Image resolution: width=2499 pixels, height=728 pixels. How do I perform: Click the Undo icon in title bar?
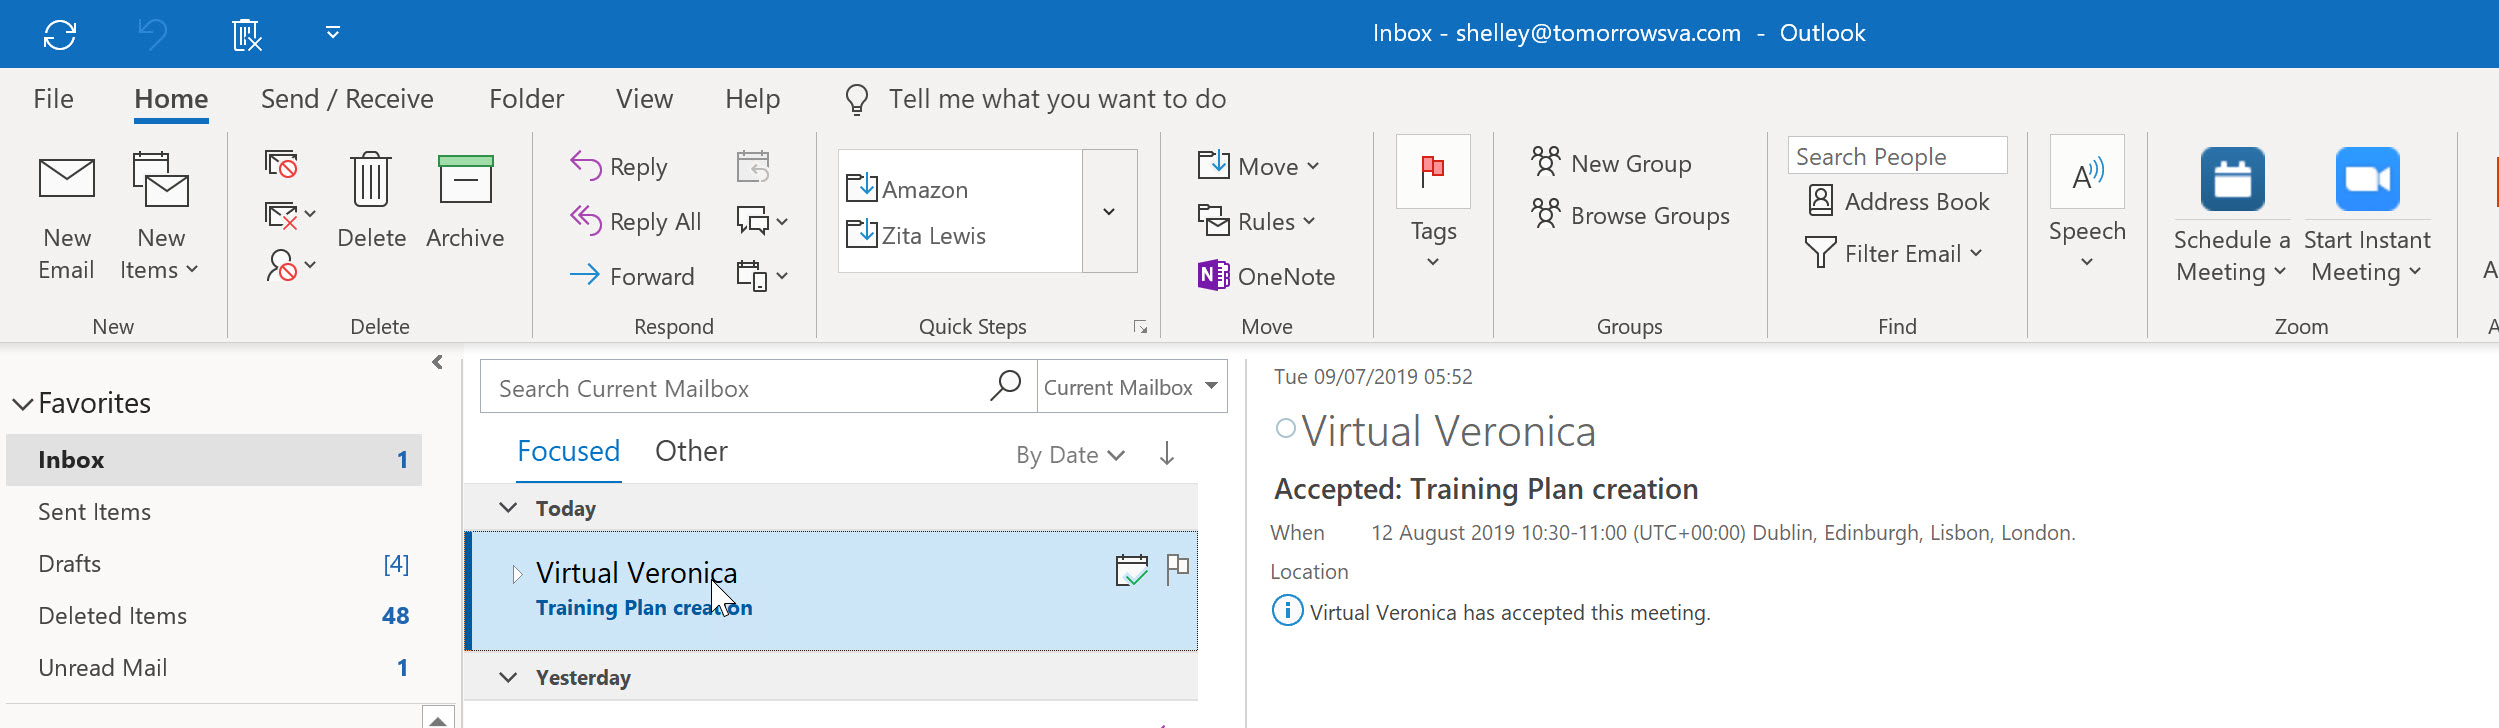(152, 35)
